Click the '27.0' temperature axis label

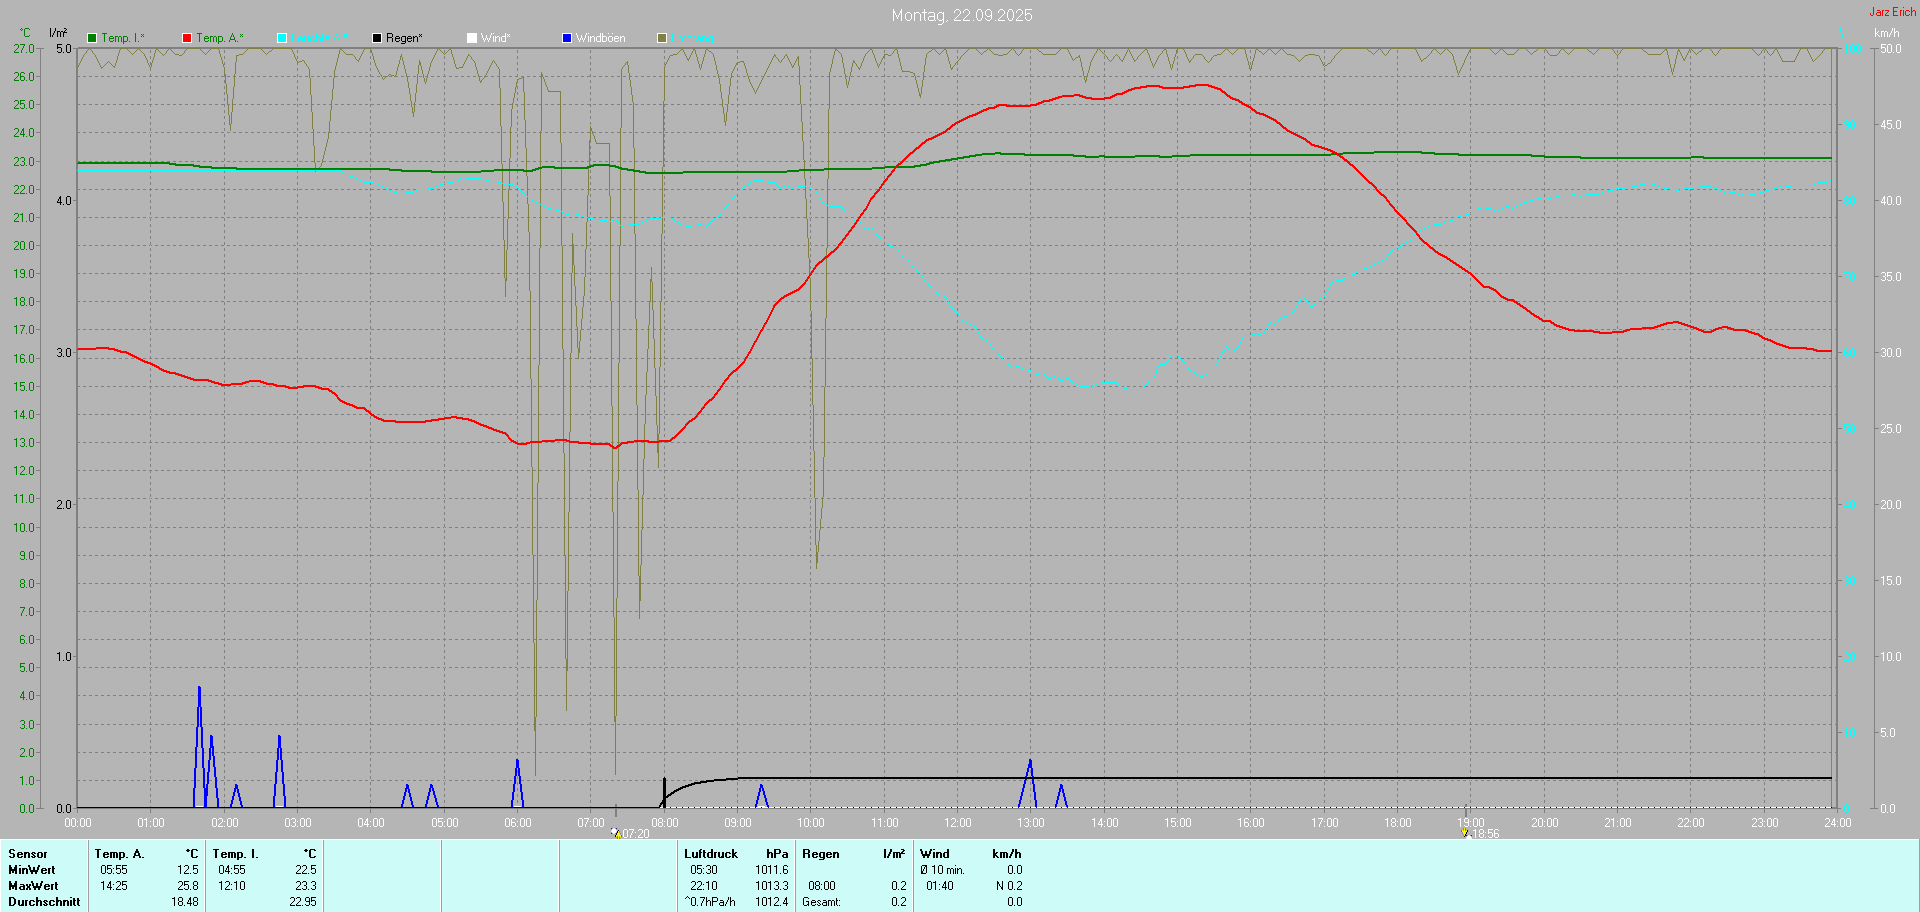(x=24, y=48)
